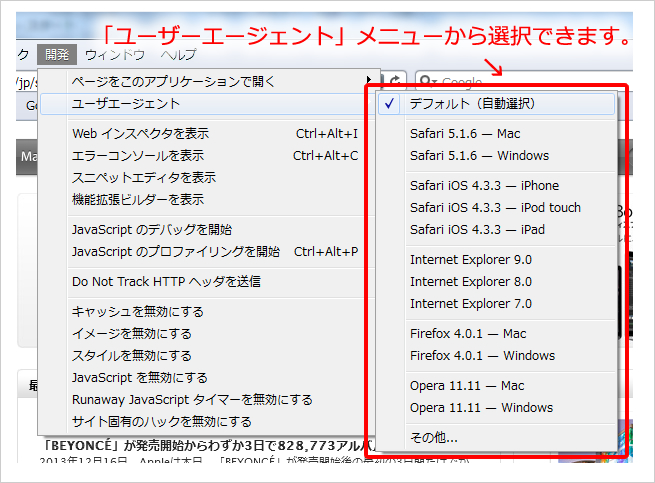Select Firefox 4.0.1 — Windows user agent
The width and height of the screenshot is (655, 483).
[481, 355]
